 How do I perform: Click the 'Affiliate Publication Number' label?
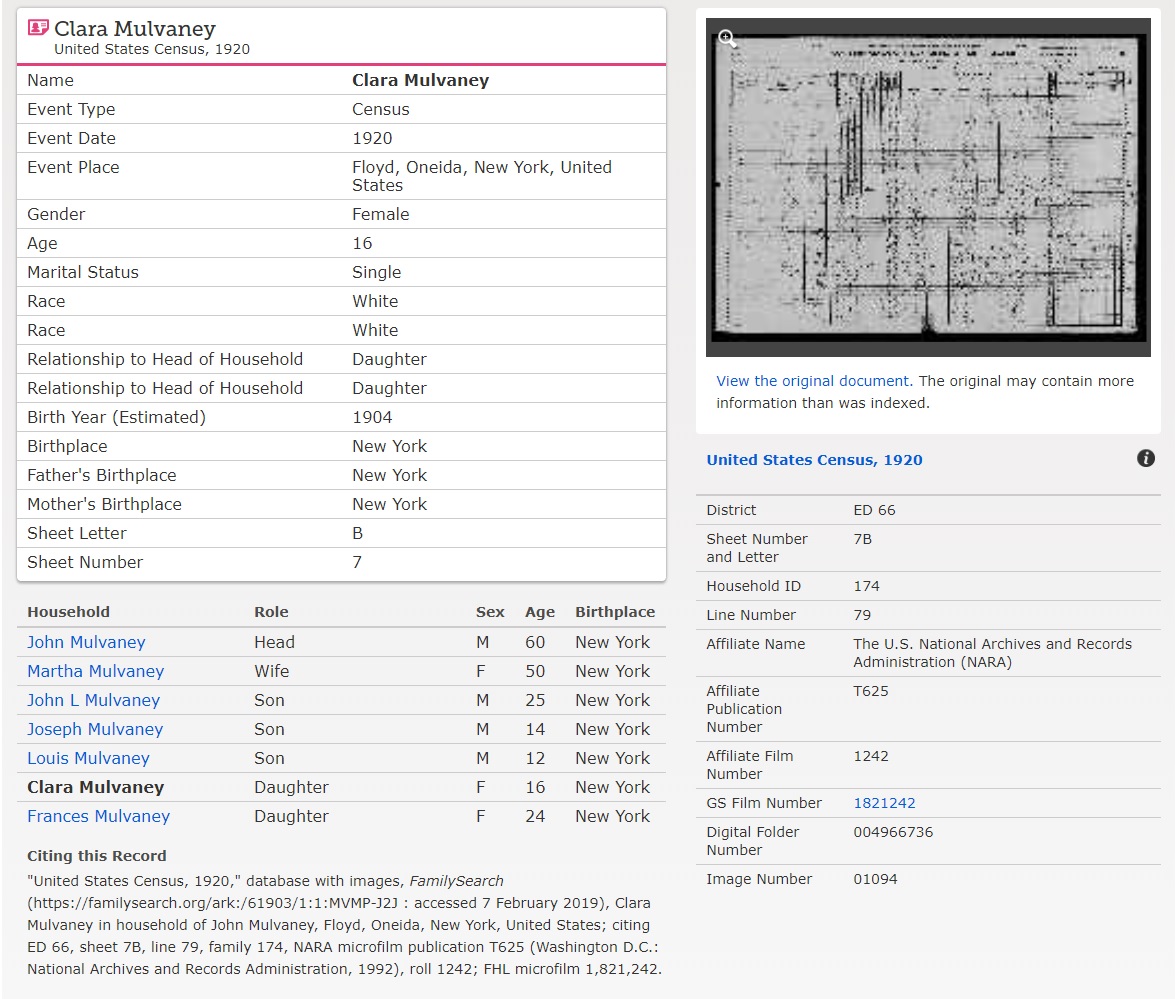pyautogui.click(x=744, y=709)
